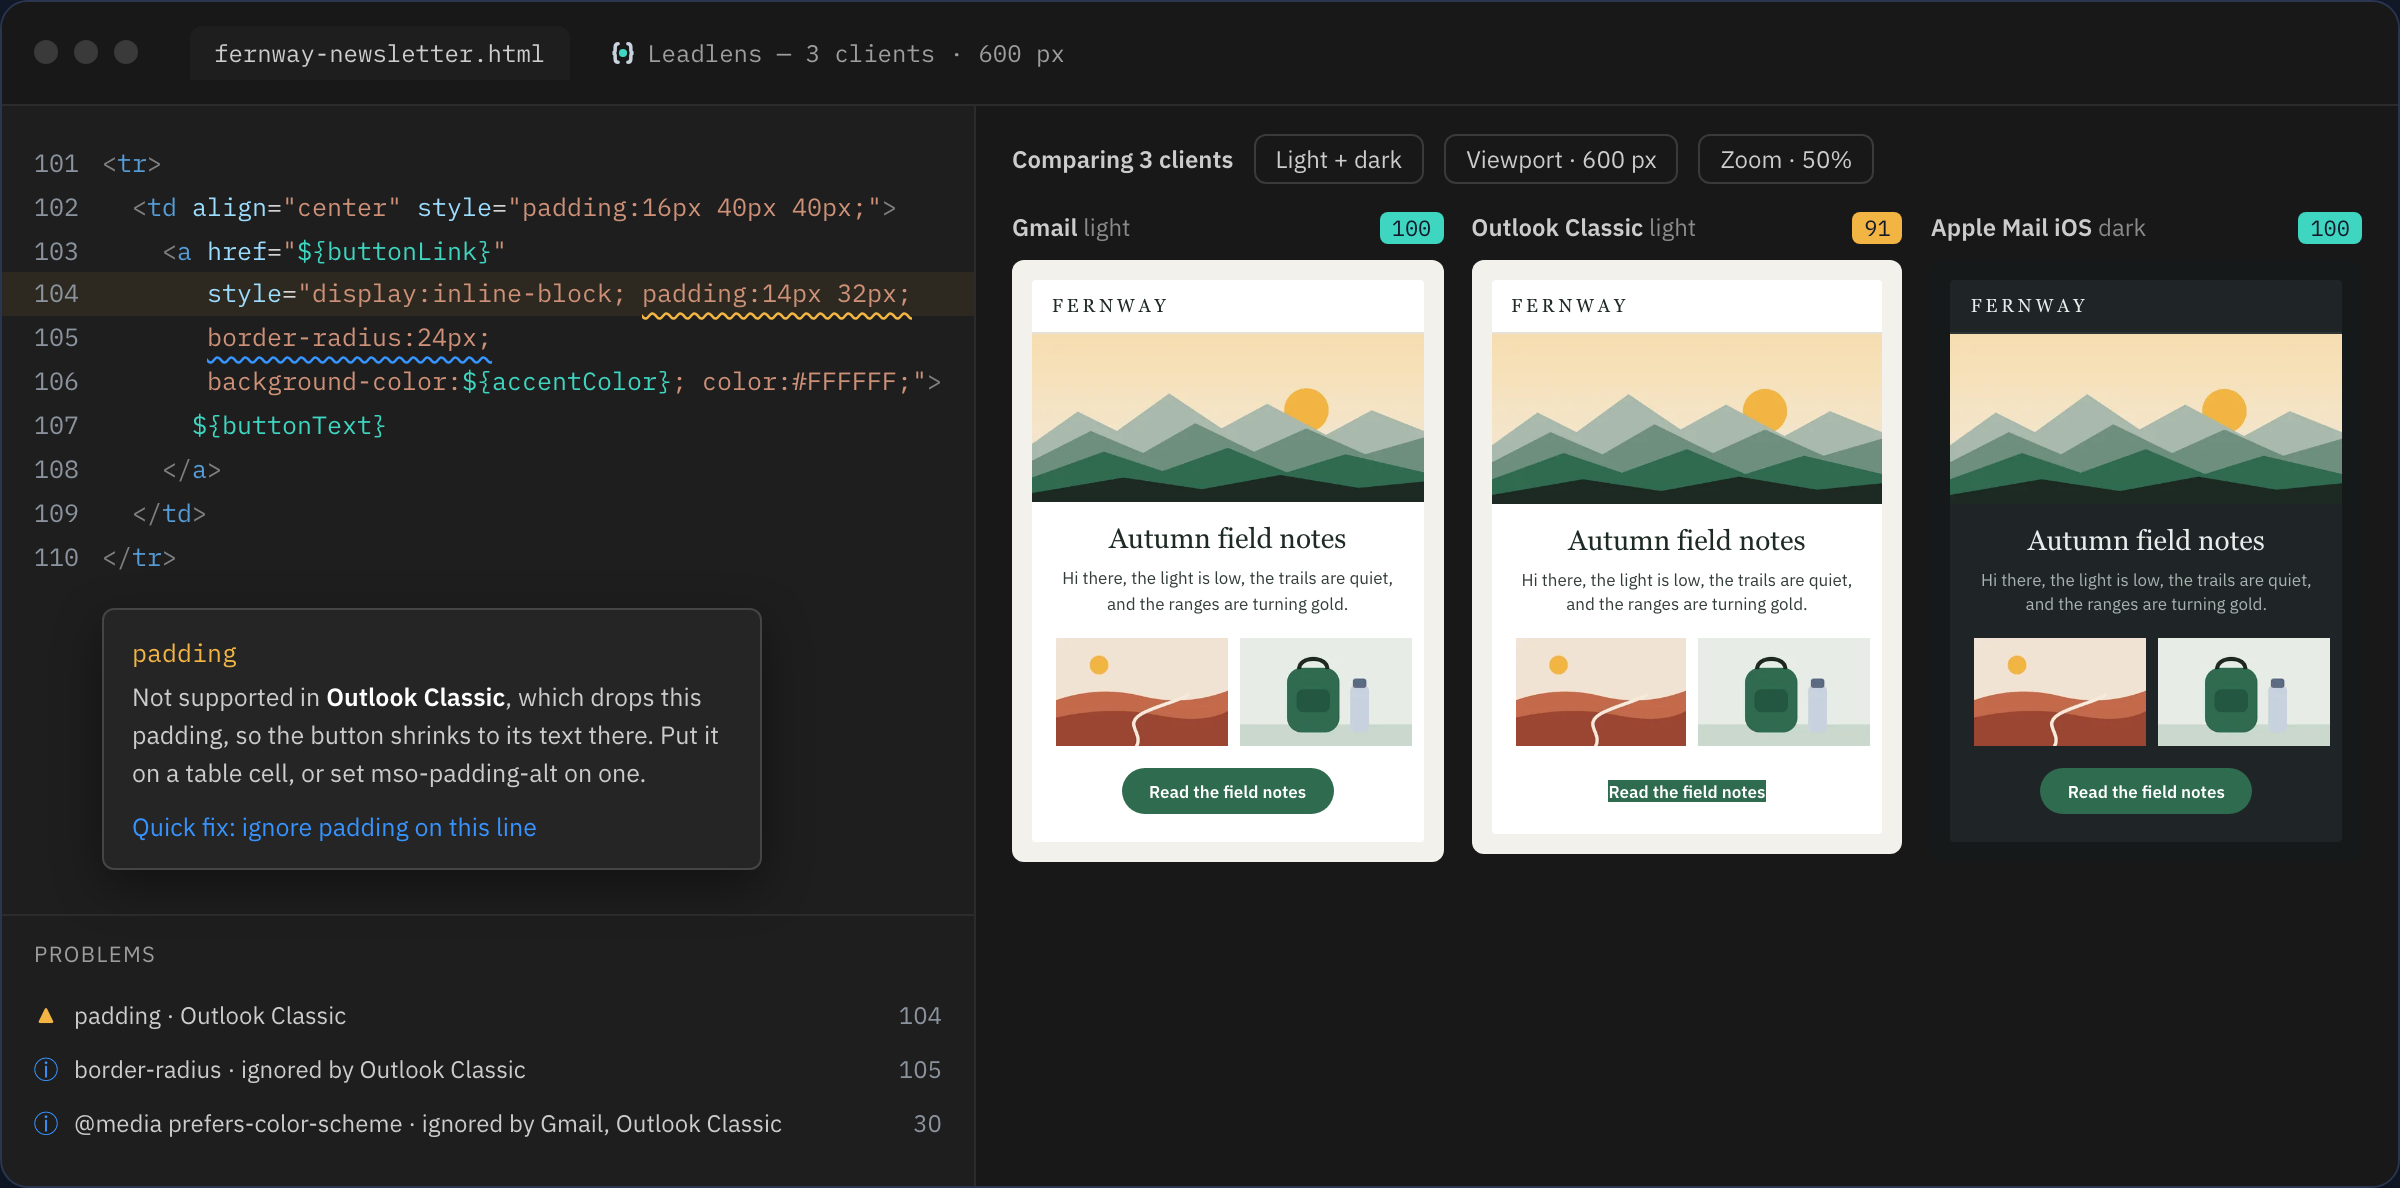Click the Gmail light score badge 100
This screenshot has height=1188, width=2400.
[1411, 228]
